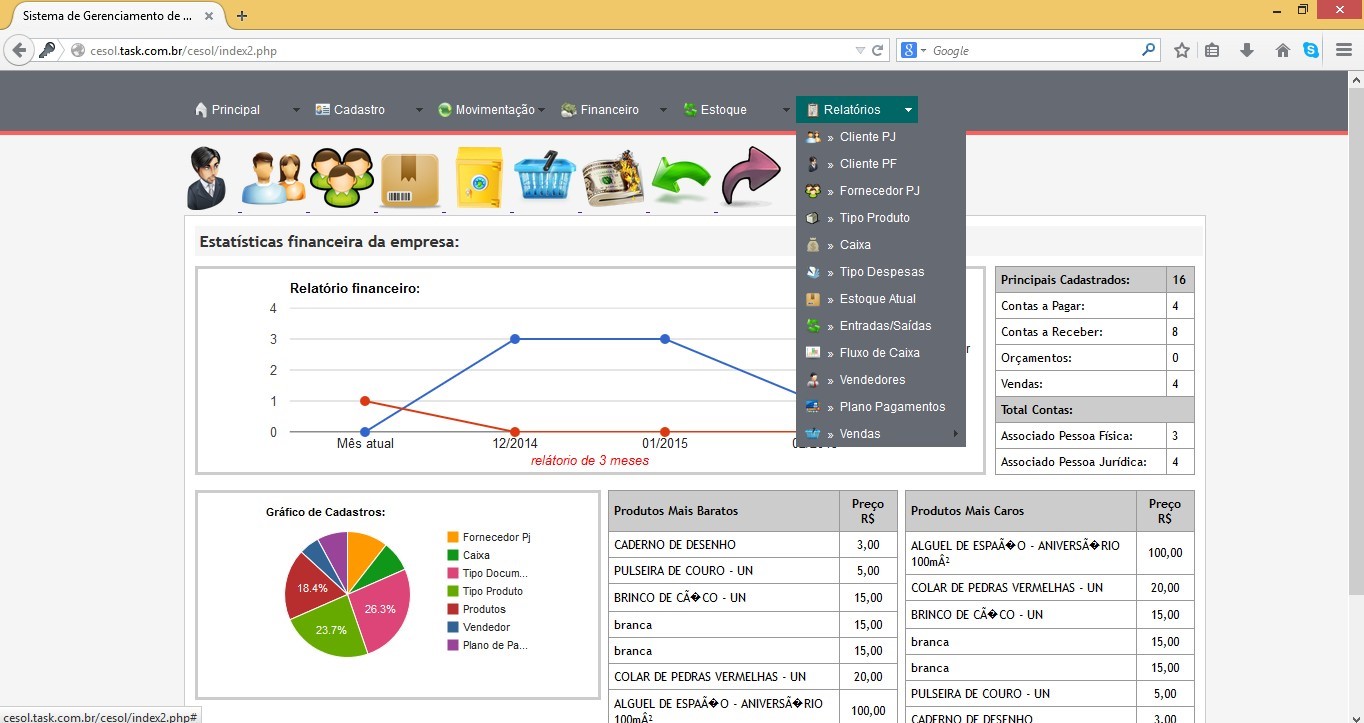Click the Firefox bookmark star icon
The height and width of the screenshot is (723, 1364).
pyautogui.click(x=1182, y=50)
